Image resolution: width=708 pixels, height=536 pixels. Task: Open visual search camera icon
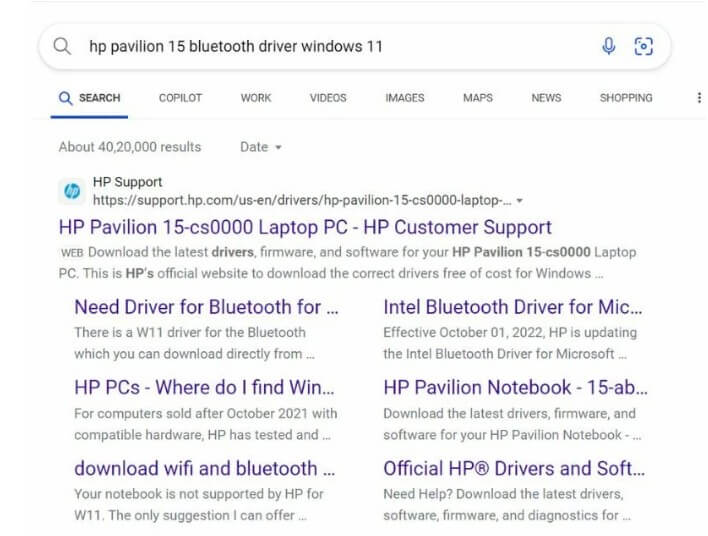643,46
